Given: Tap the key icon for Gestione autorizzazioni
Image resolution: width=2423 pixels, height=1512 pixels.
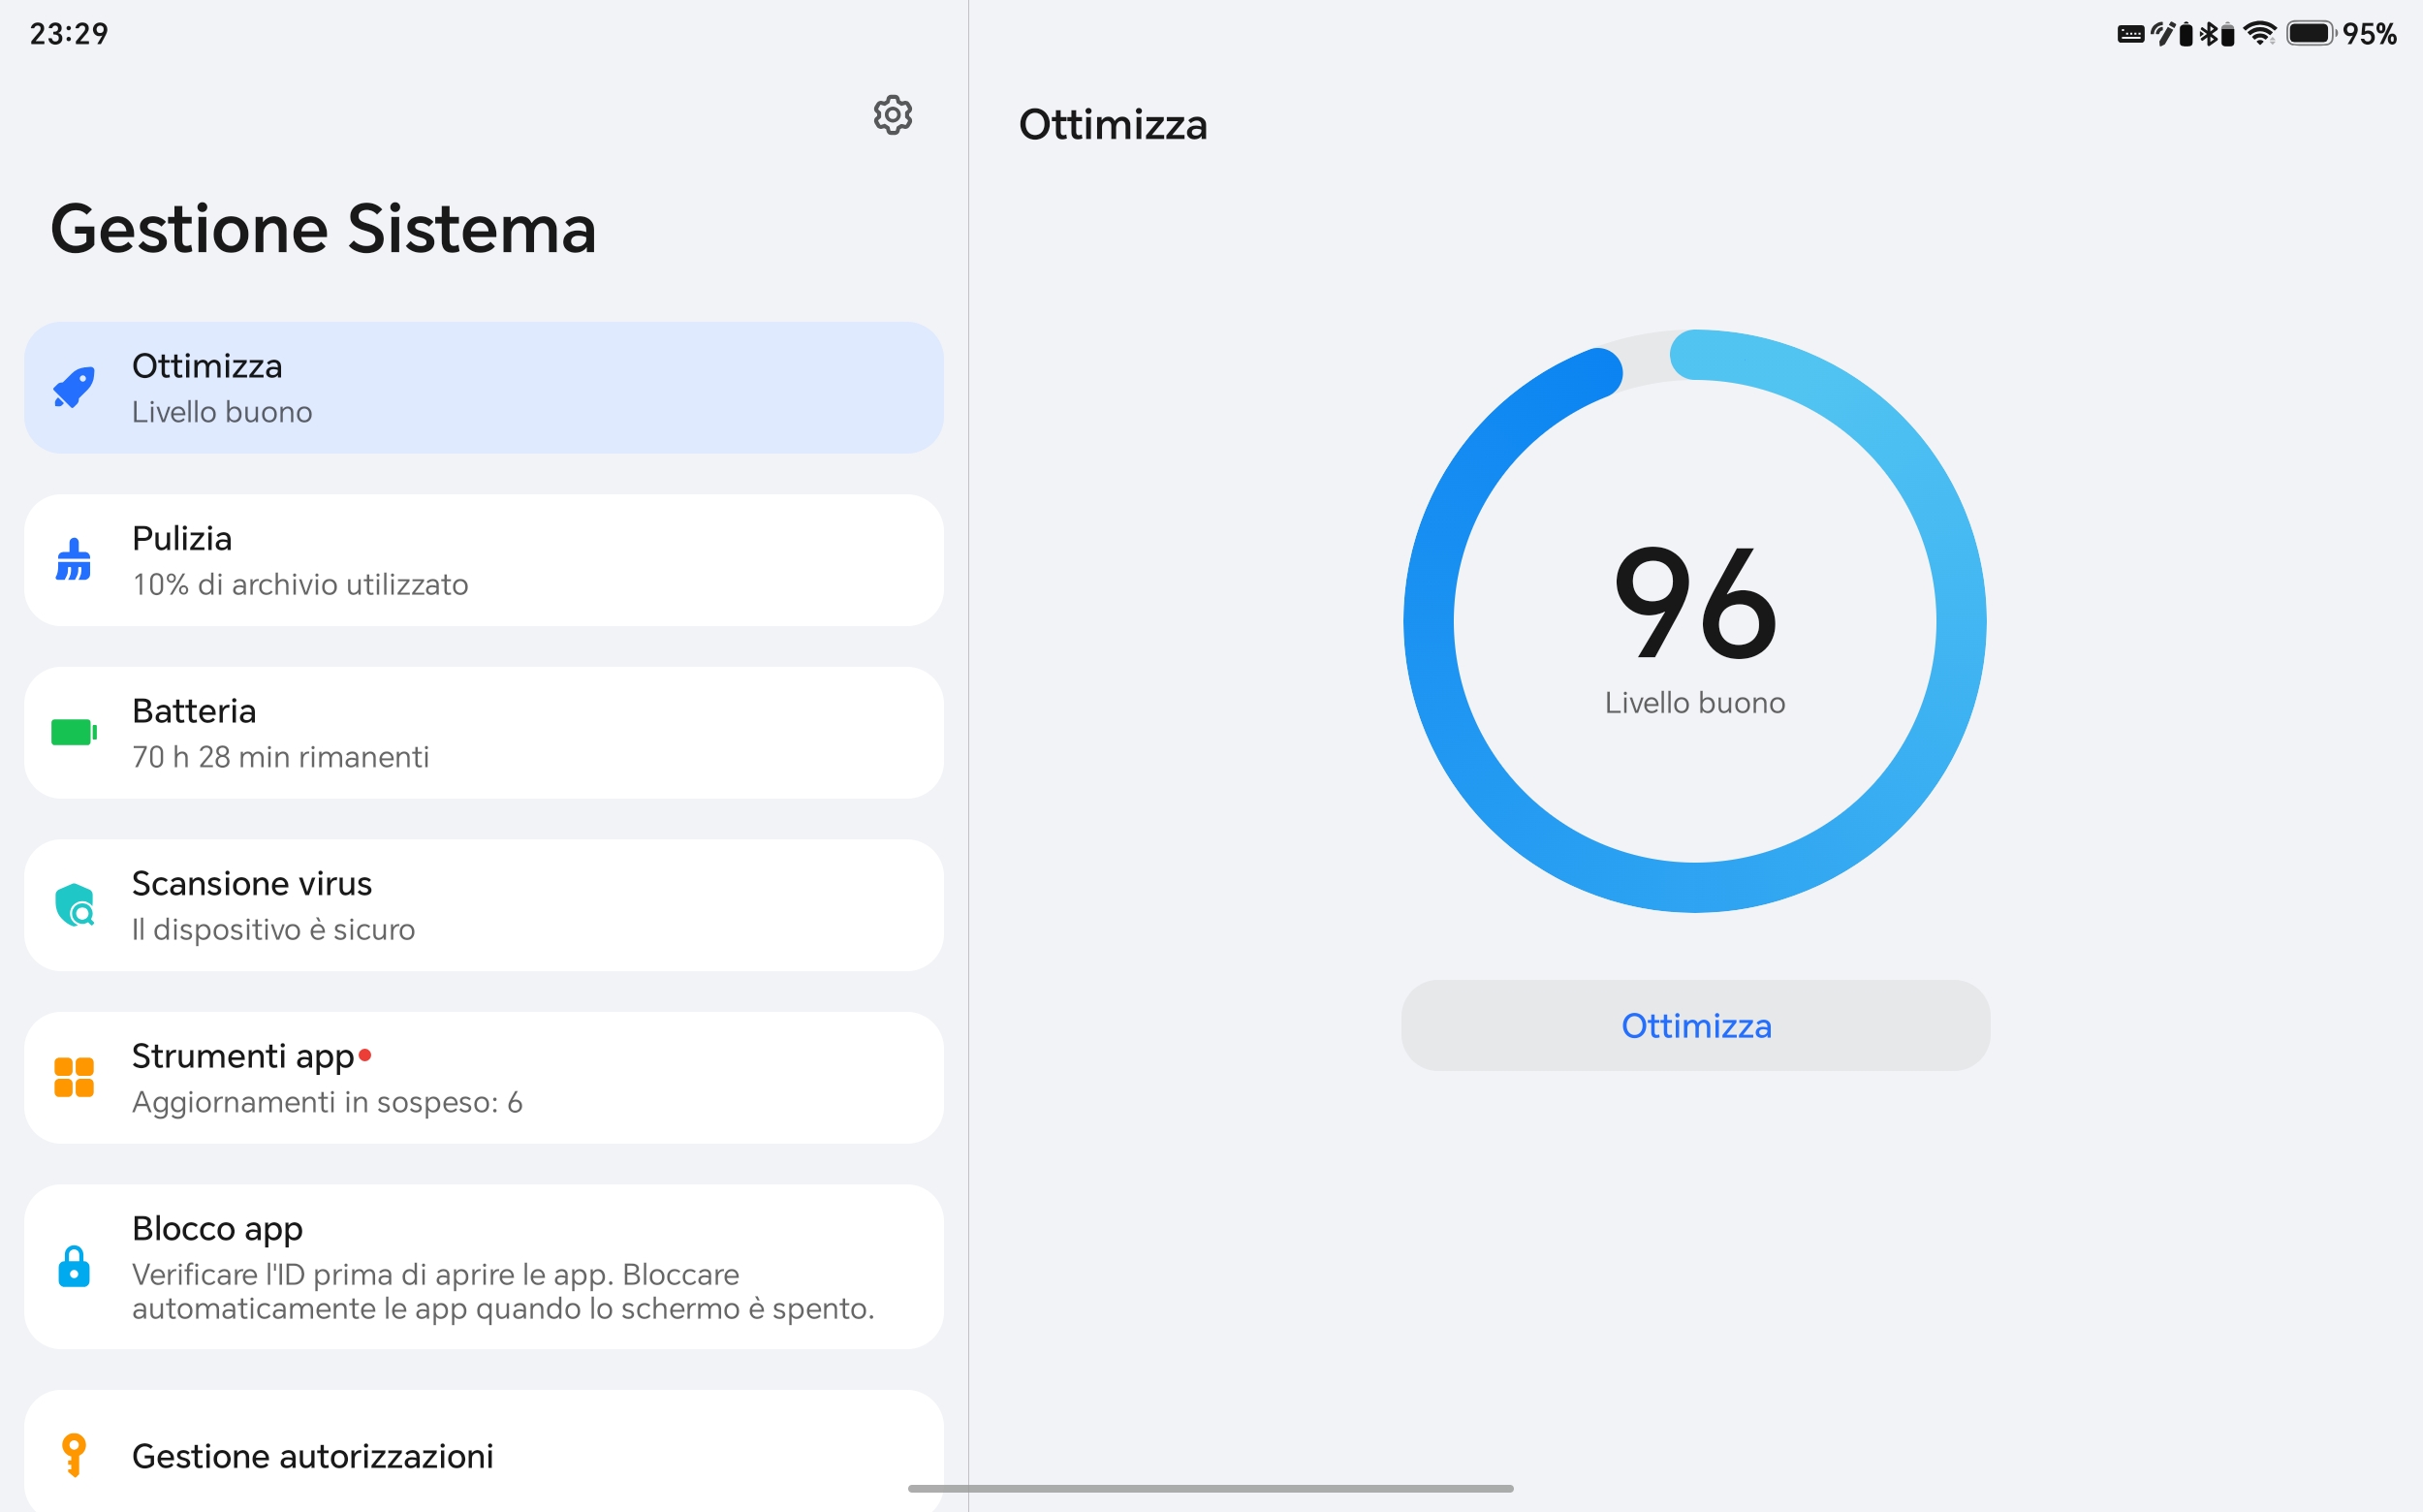Looking at the screenshot, I should click(74, 1455).
